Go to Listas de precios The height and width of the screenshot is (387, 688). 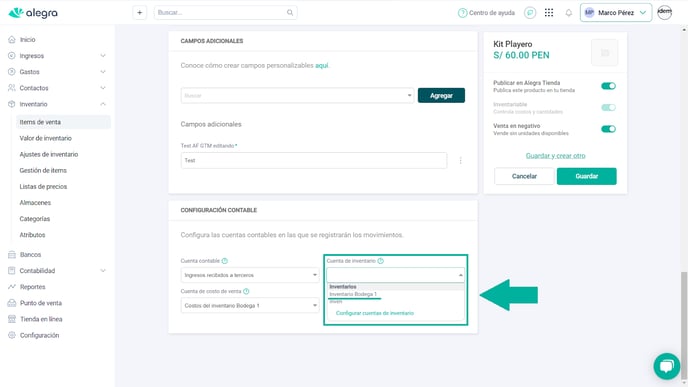point(43,186)
